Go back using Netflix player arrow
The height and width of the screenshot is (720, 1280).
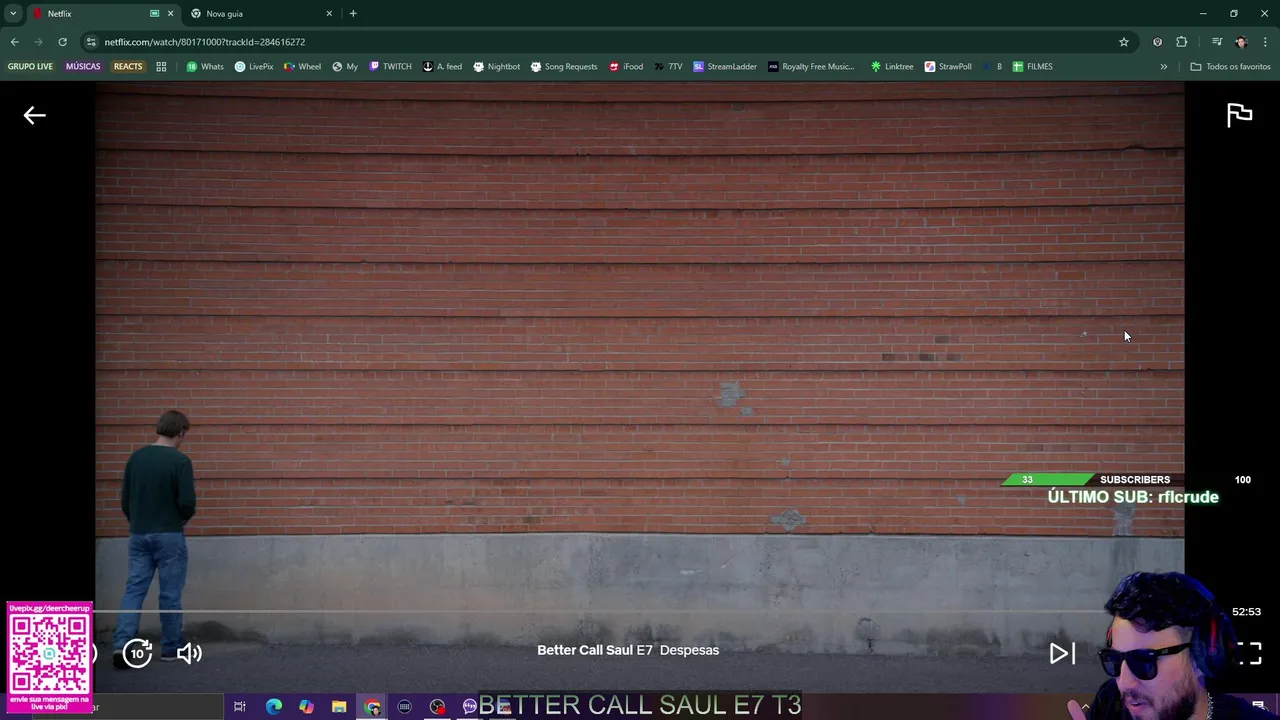[35, 115]
